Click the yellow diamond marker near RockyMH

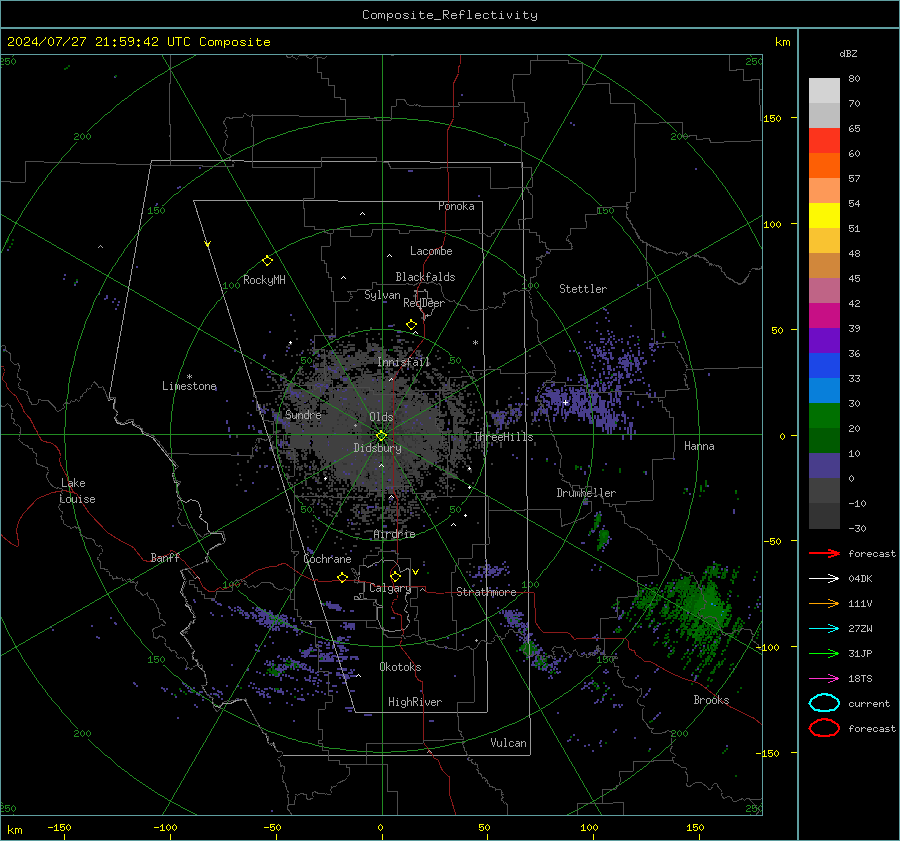[x=267, y=261]
